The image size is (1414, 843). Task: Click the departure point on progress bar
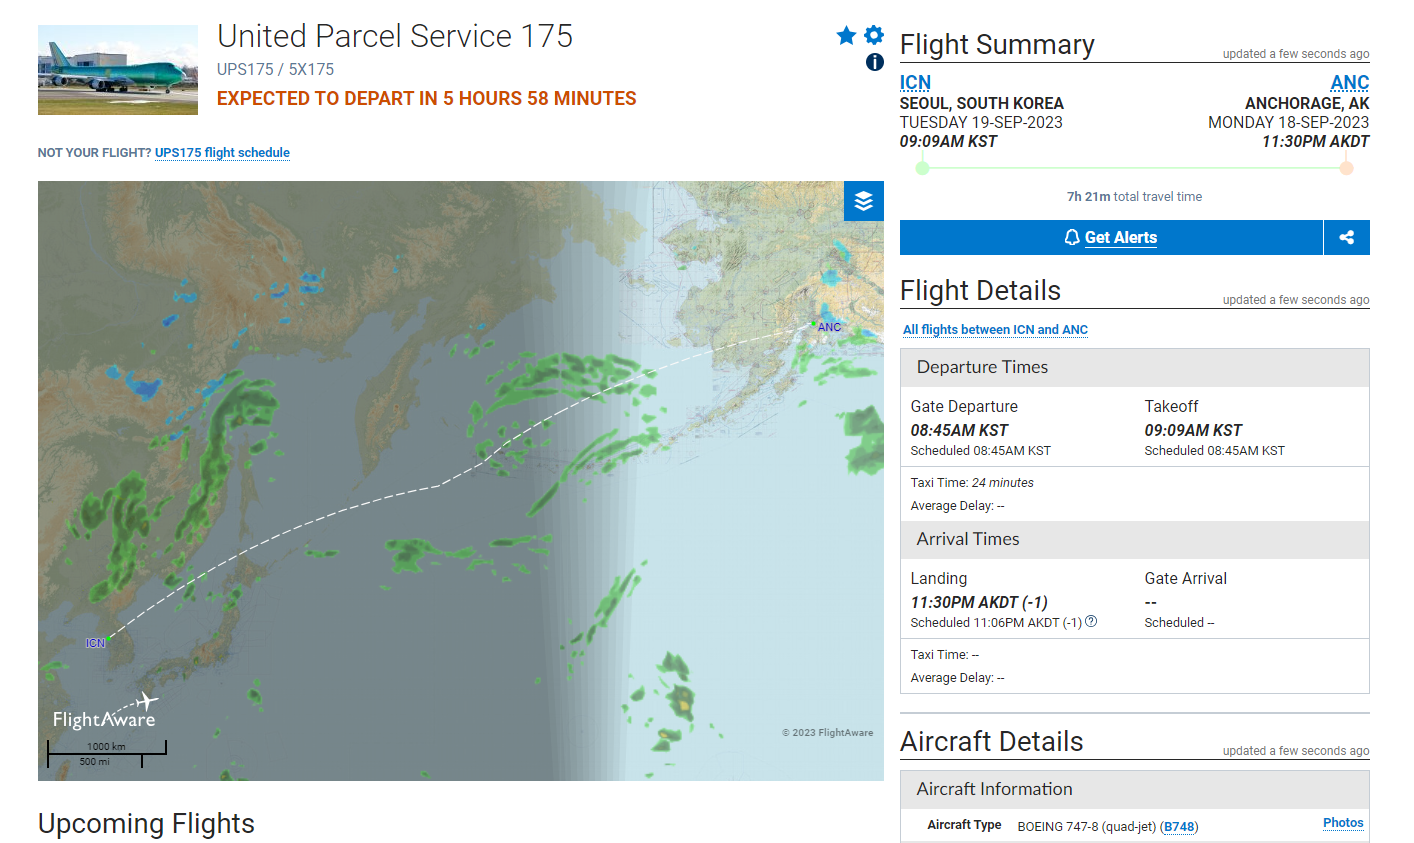(x=922, y=168)
